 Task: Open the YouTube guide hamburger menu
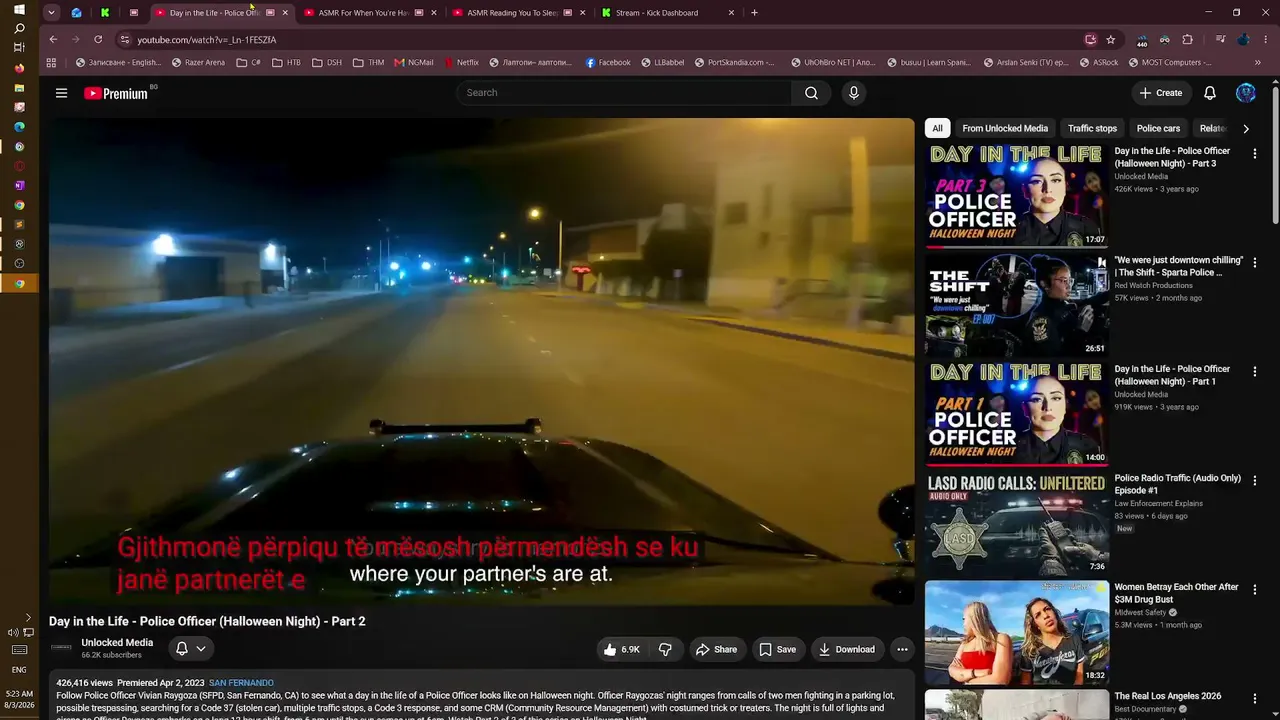point(61,93)
